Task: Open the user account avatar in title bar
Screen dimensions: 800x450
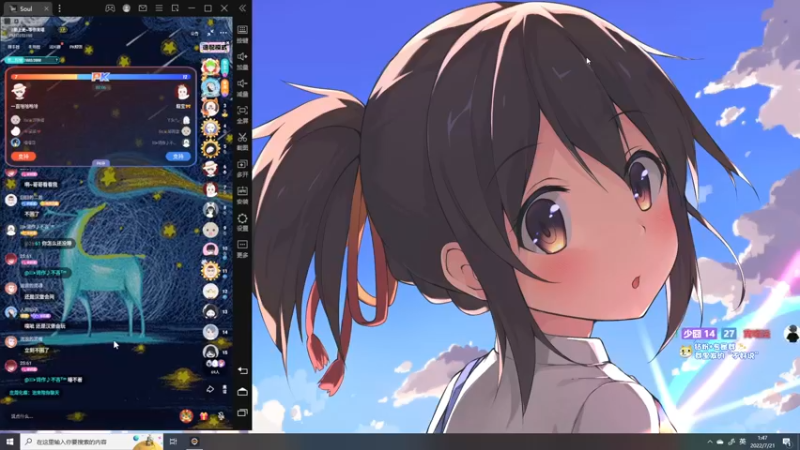Action: click(x=127, y=8)
